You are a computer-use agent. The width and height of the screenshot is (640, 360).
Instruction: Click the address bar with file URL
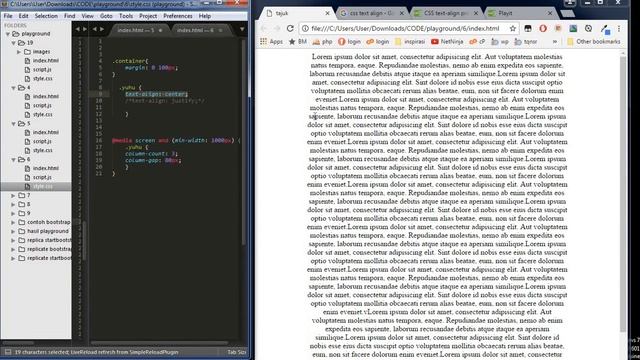(x=405, y=29)
